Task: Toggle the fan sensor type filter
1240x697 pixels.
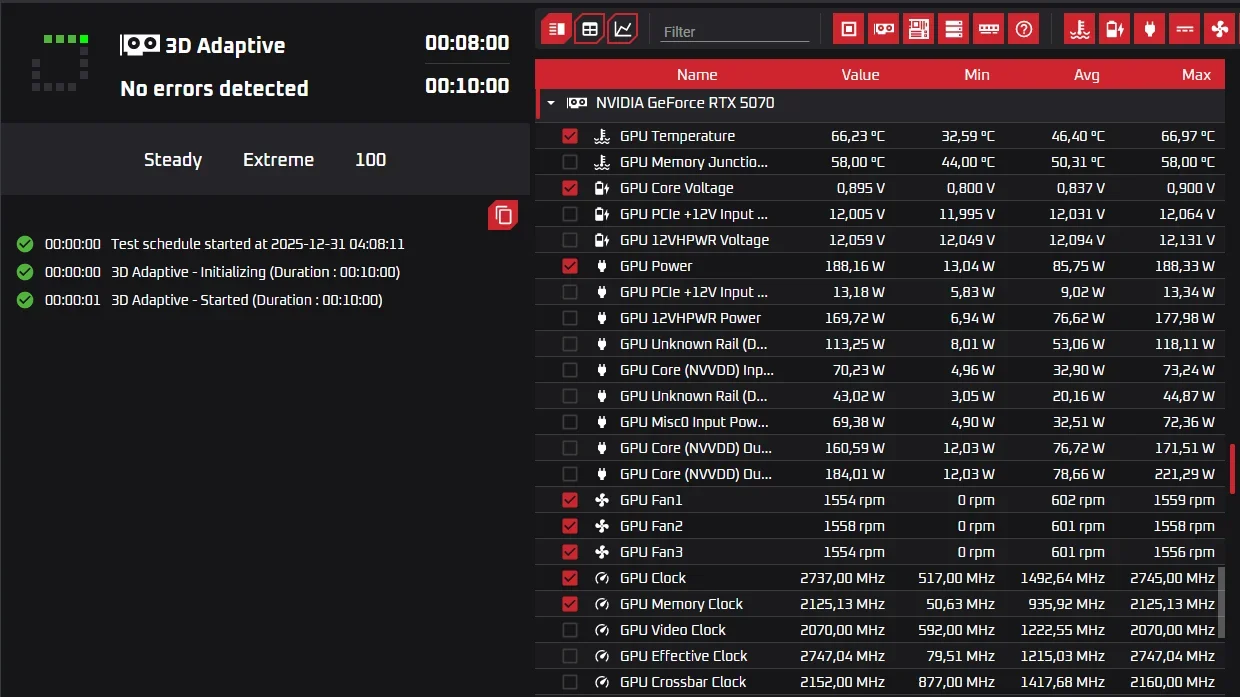Action: pyautogui.click(x=1219, y=29)
